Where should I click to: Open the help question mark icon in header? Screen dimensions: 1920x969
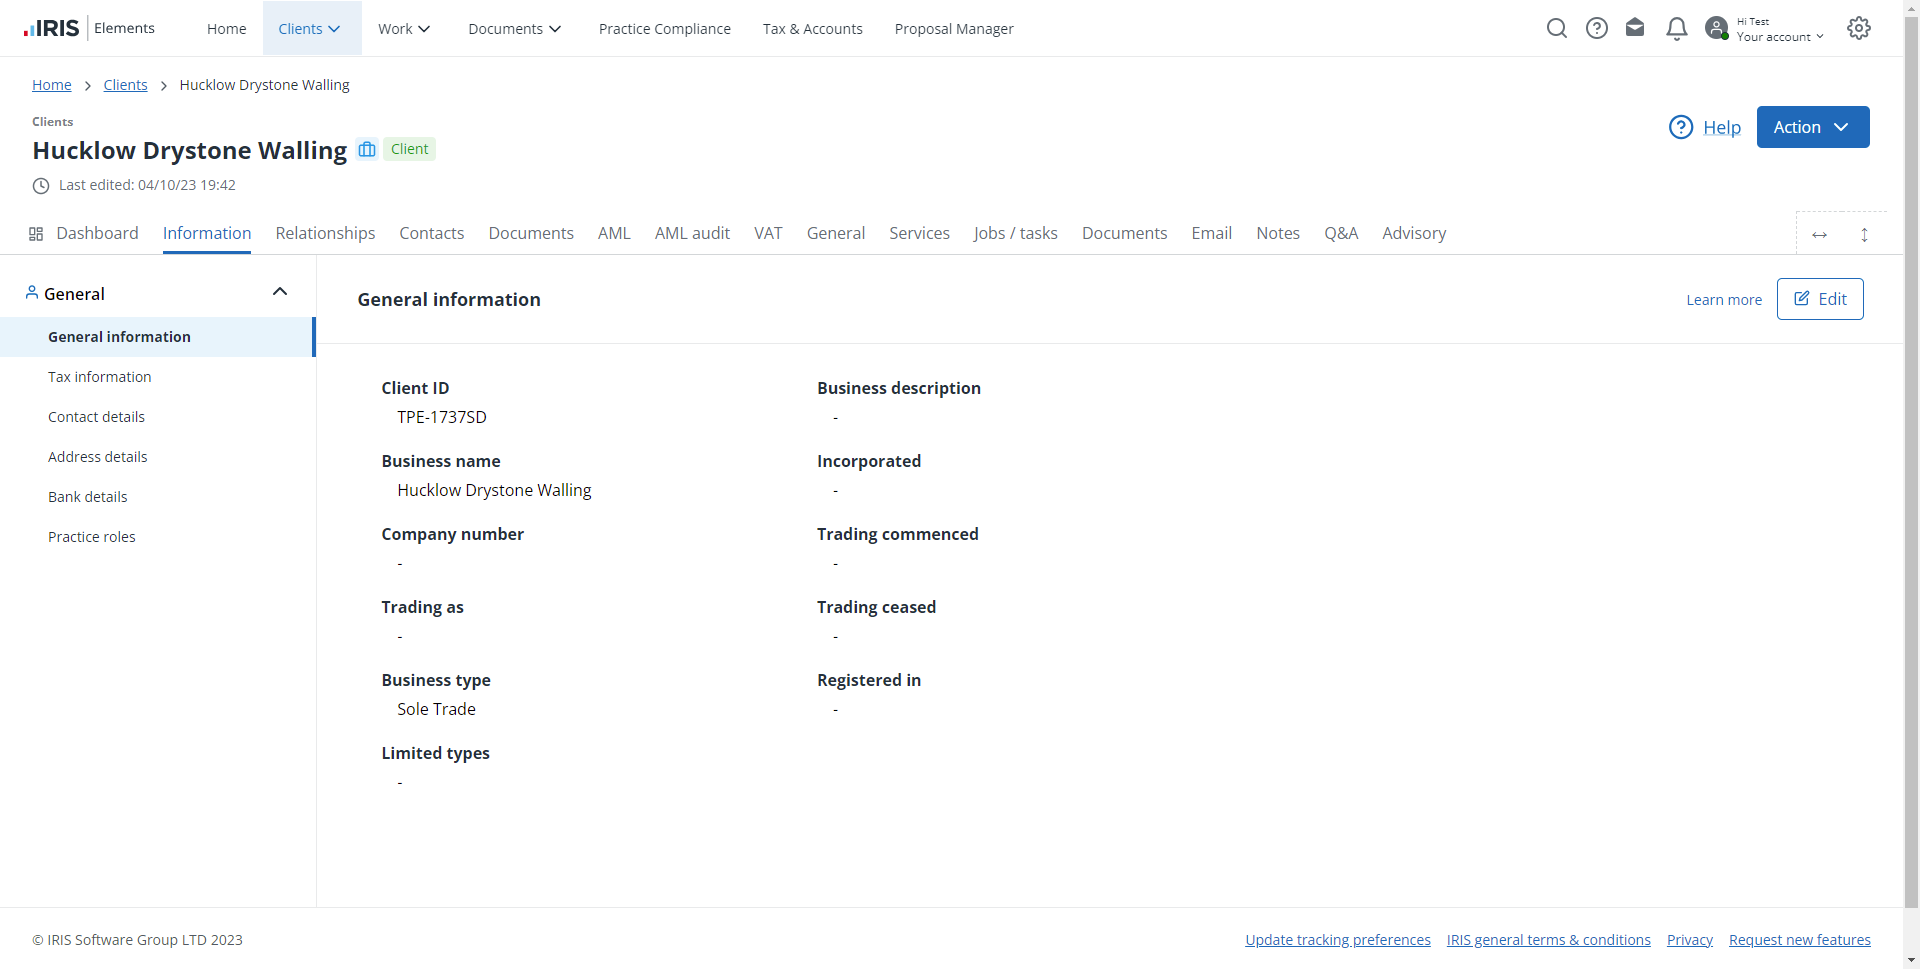point(1597,28)
